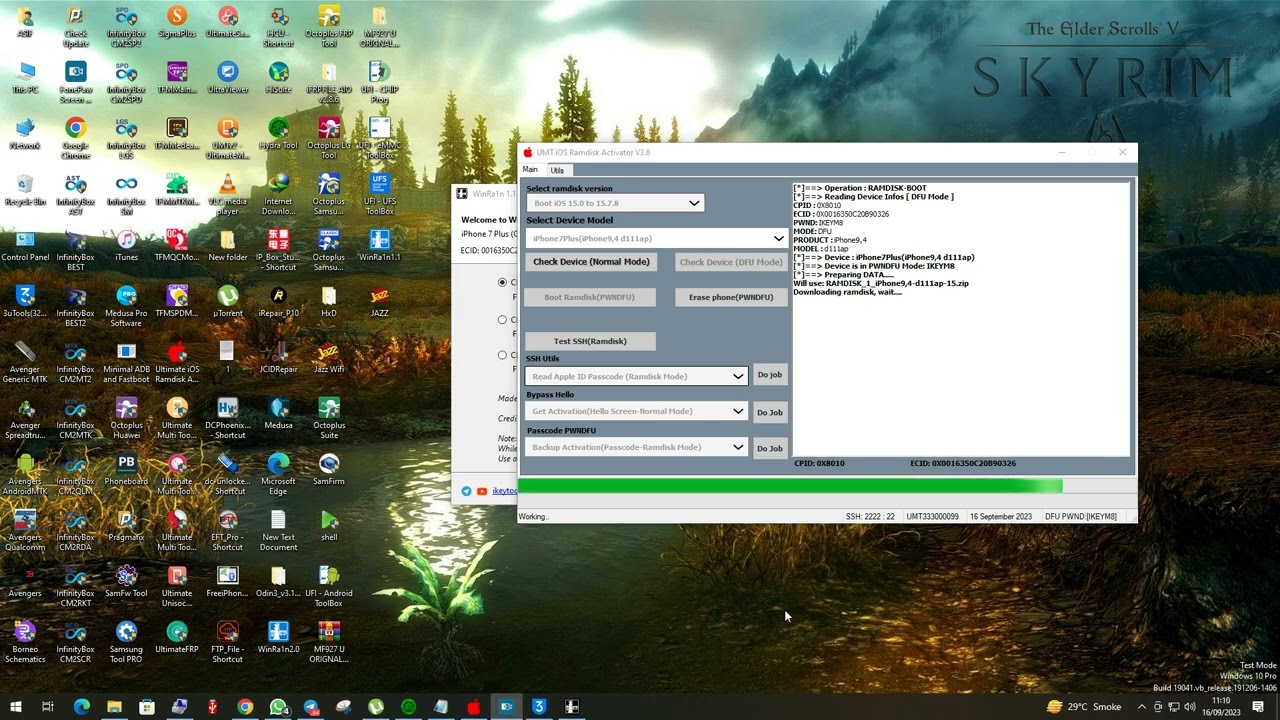Screen dimensions: 1280x720
Task: Launch iTunes from the desktop
Action: [126, 246]
